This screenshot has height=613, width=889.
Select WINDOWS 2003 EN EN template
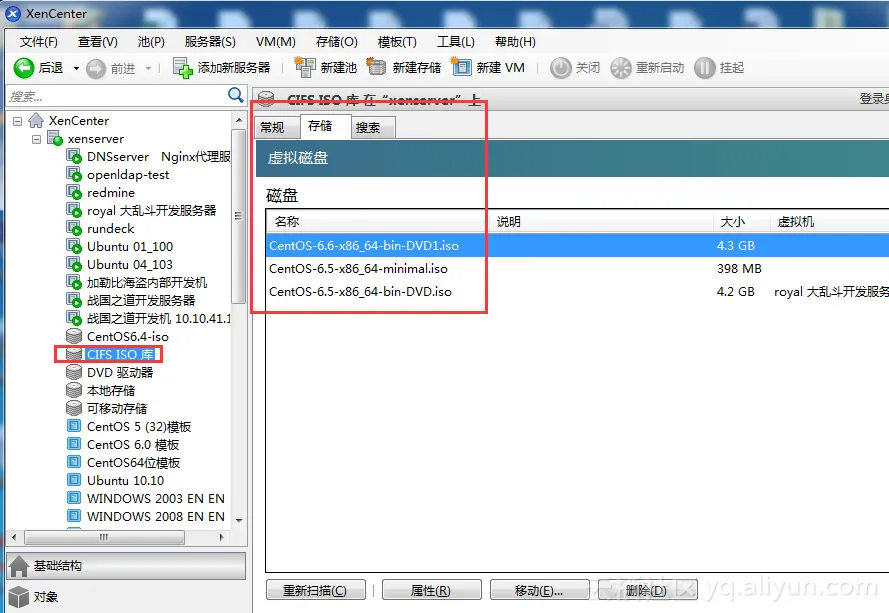pos(156,498)
